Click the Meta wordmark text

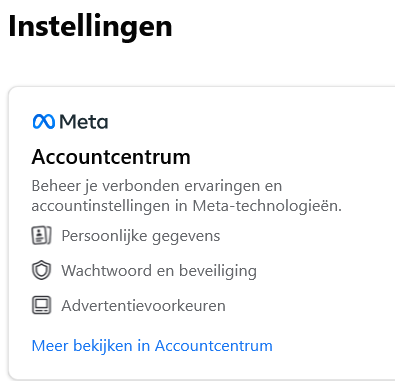84,122
